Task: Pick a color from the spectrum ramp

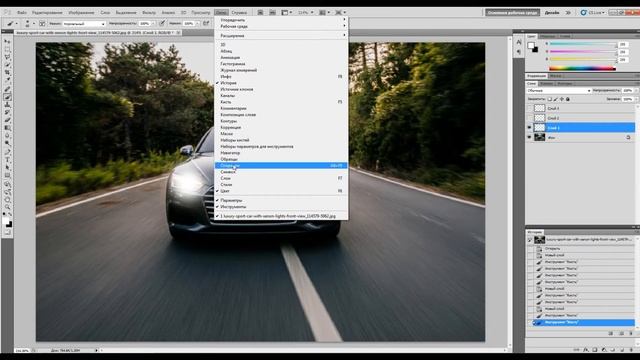Action: (x=582, y=69)
